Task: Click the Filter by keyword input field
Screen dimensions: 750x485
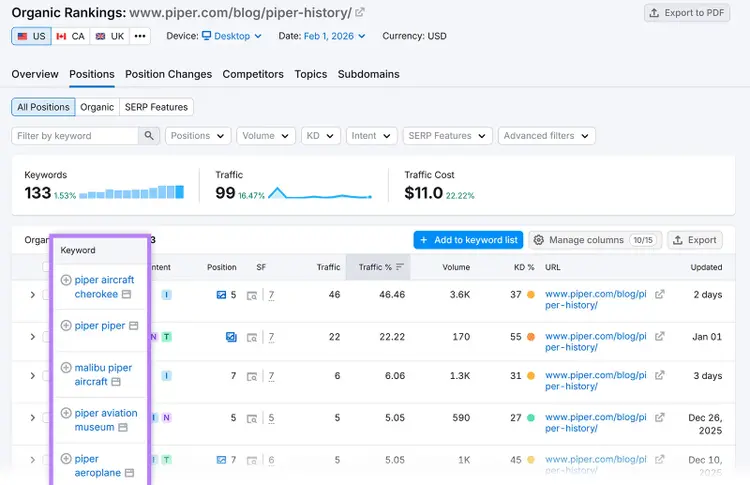Action: click(x=75, y=136)
